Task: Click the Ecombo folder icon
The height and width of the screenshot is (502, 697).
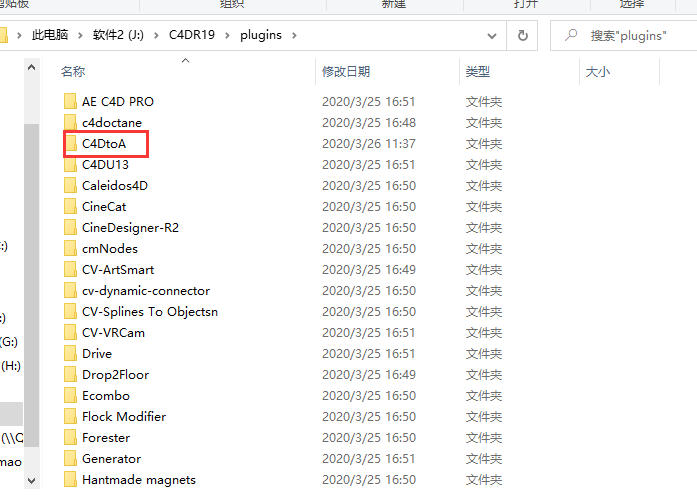Action: click(x=70, y=395)
